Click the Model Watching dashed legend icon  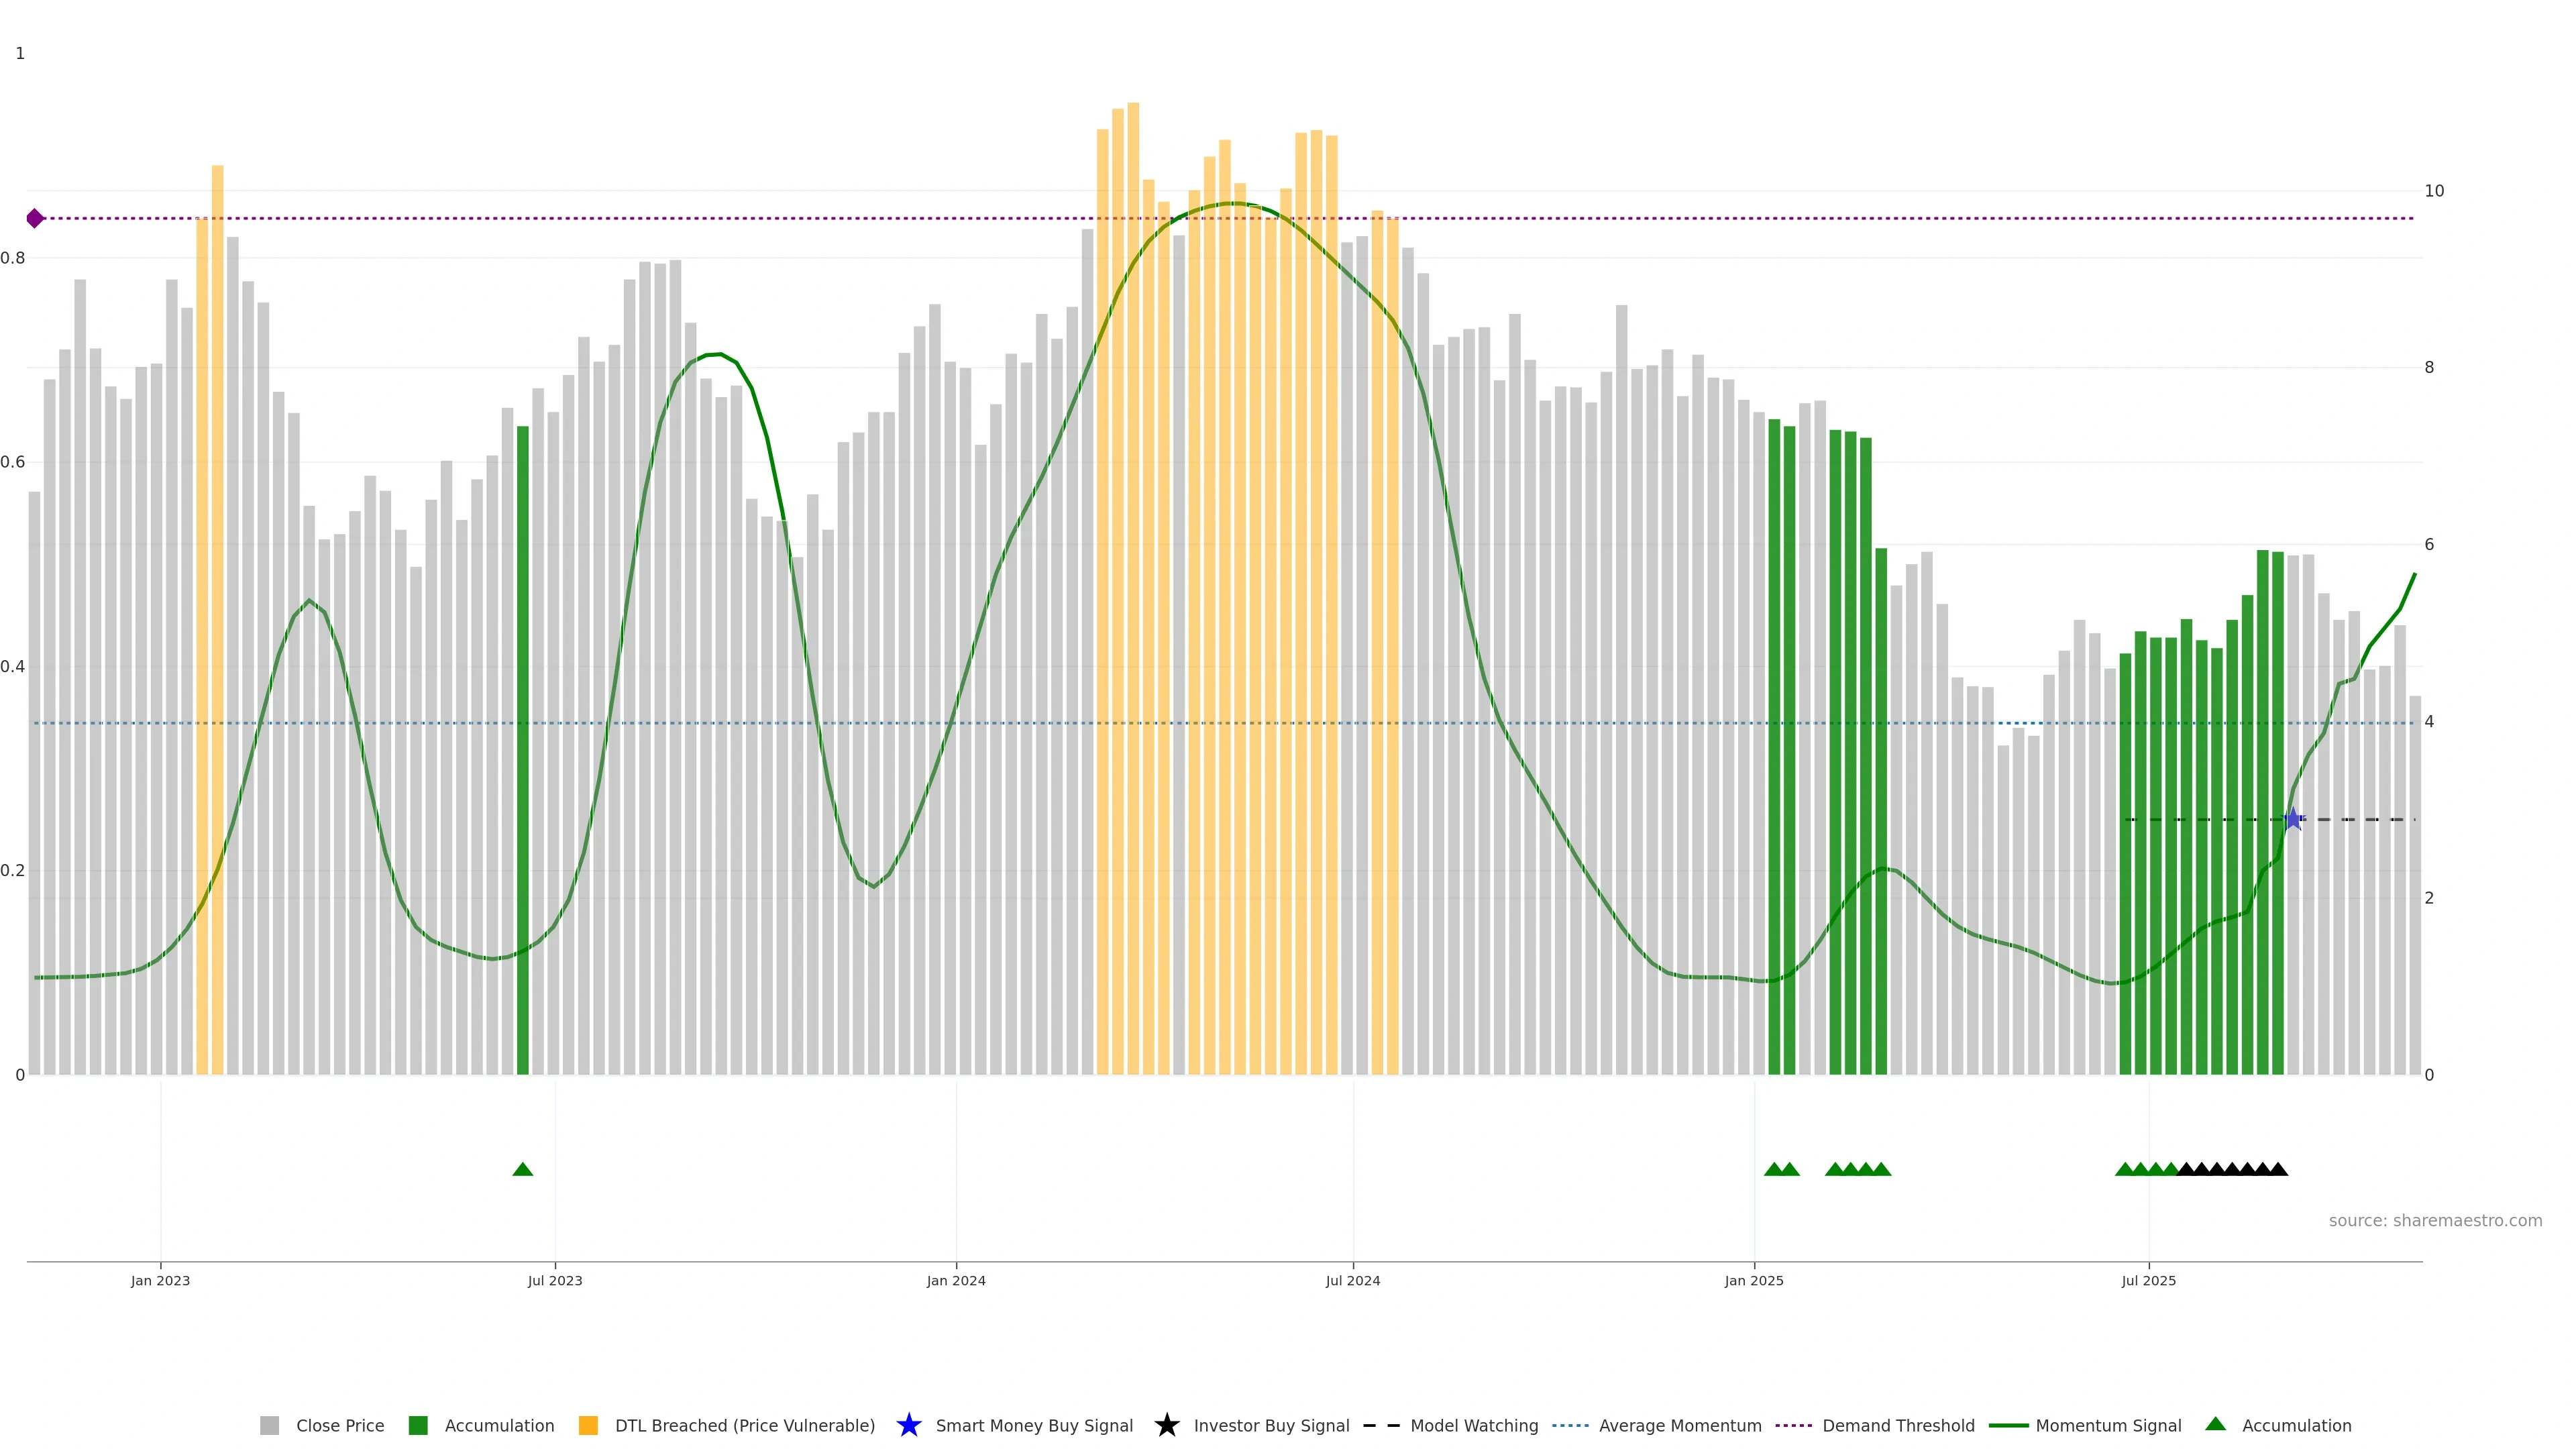(1381, 1425)
